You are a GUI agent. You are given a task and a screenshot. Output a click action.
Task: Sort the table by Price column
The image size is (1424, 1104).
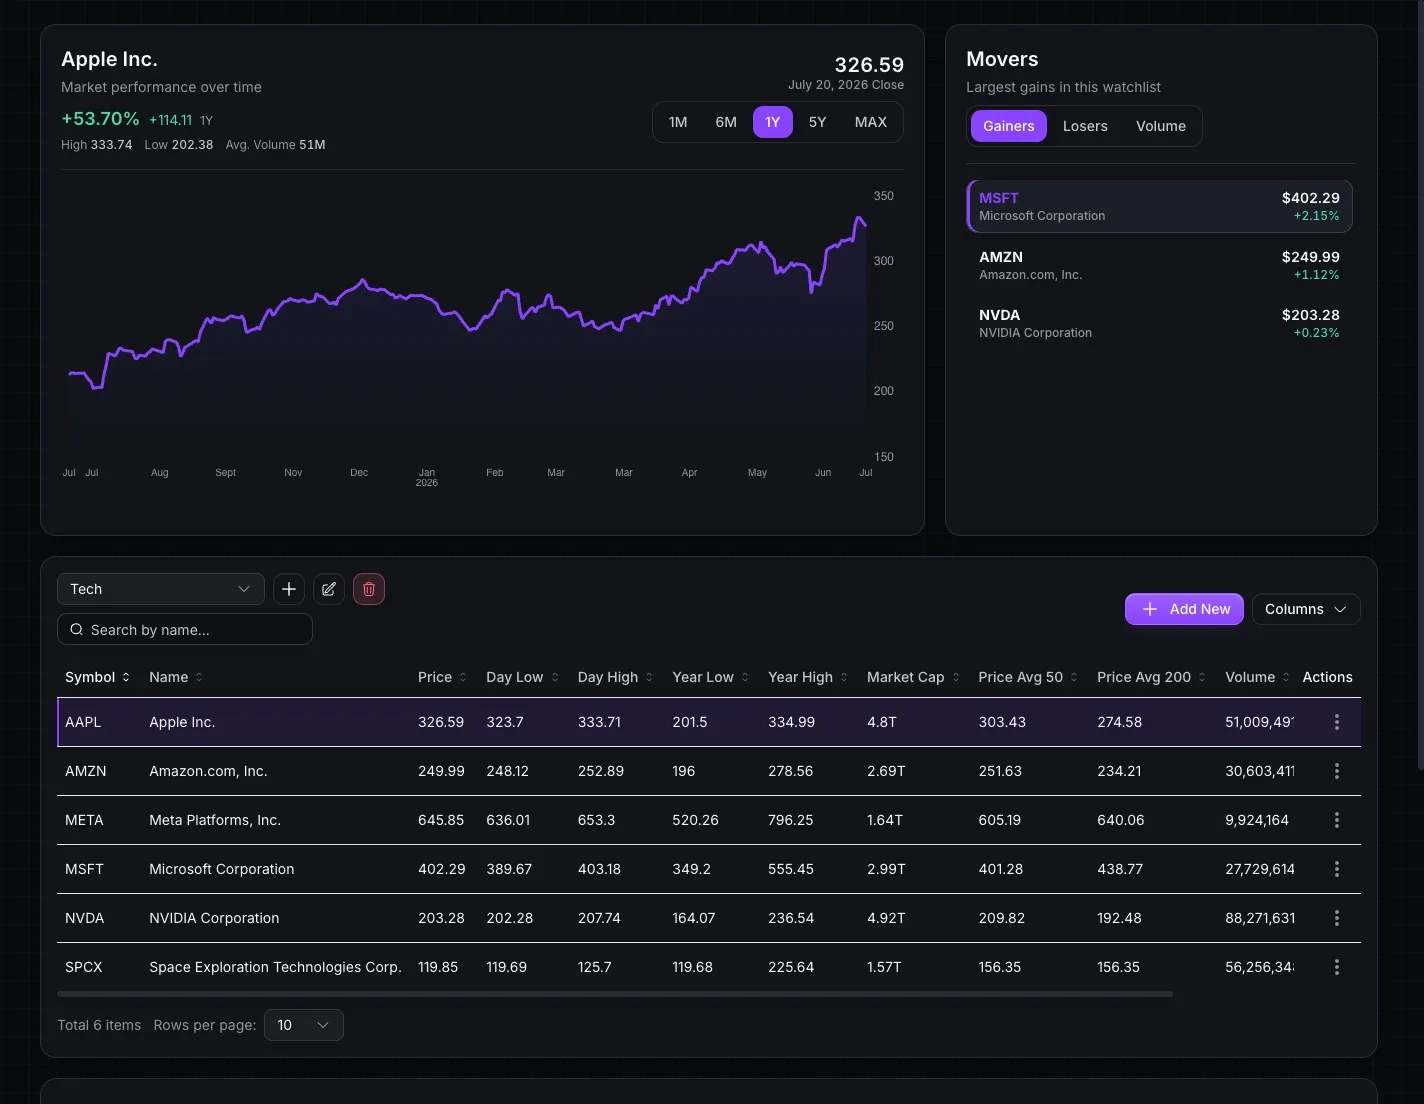point(442,677)
